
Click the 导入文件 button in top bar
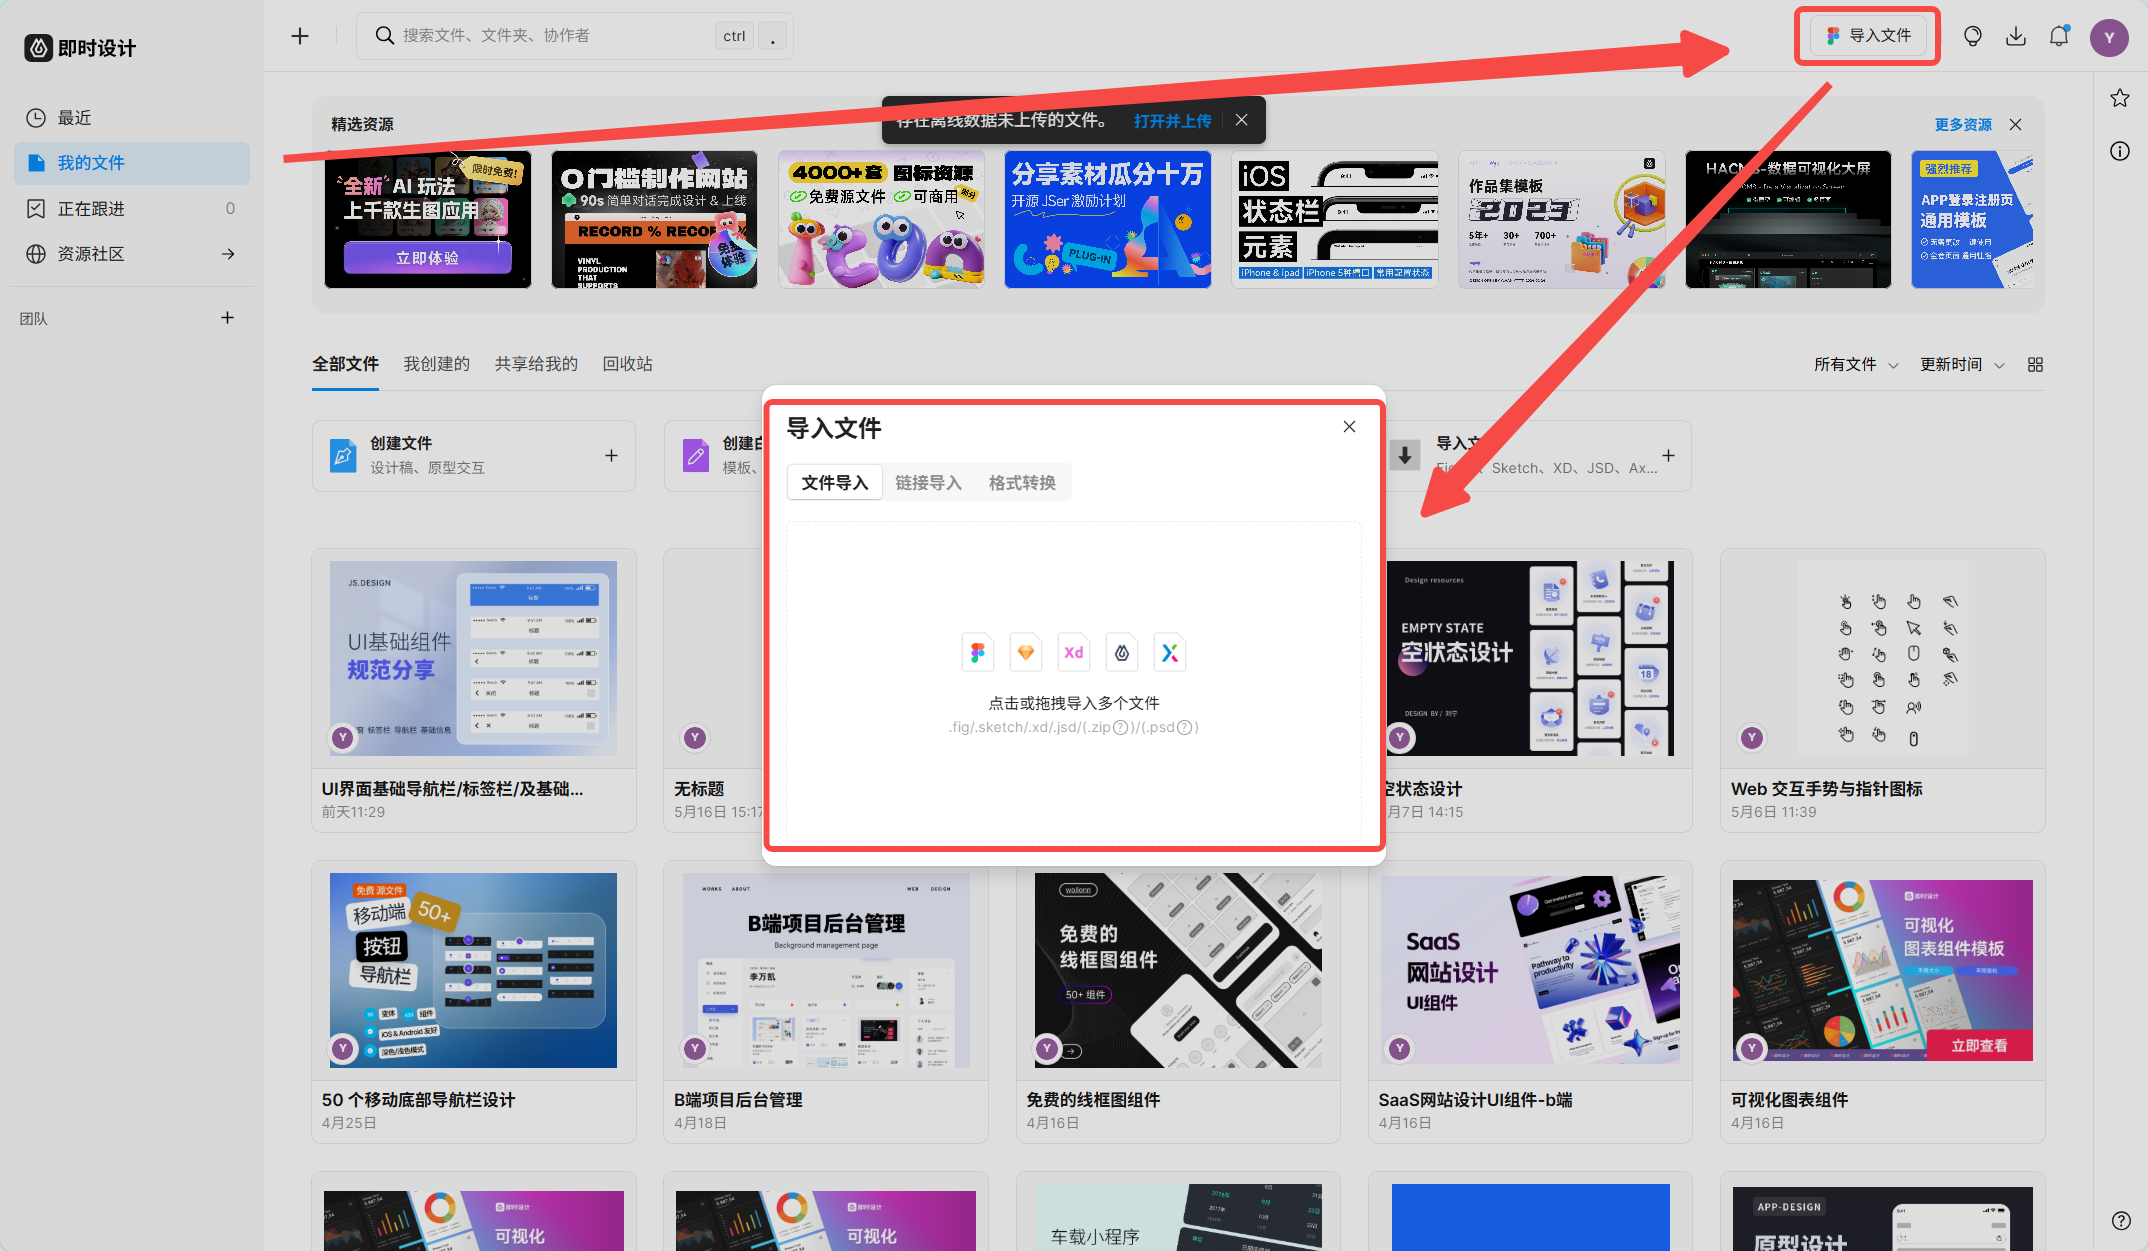point(1868,36)
